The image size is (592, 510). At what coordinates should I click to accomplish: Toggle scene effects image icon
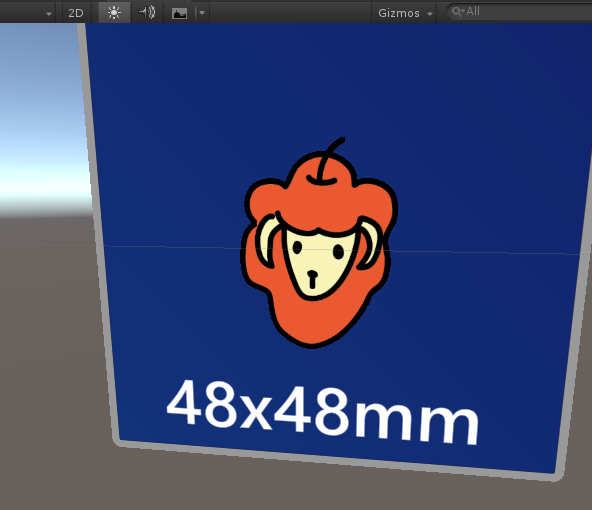tap(179, 14)
